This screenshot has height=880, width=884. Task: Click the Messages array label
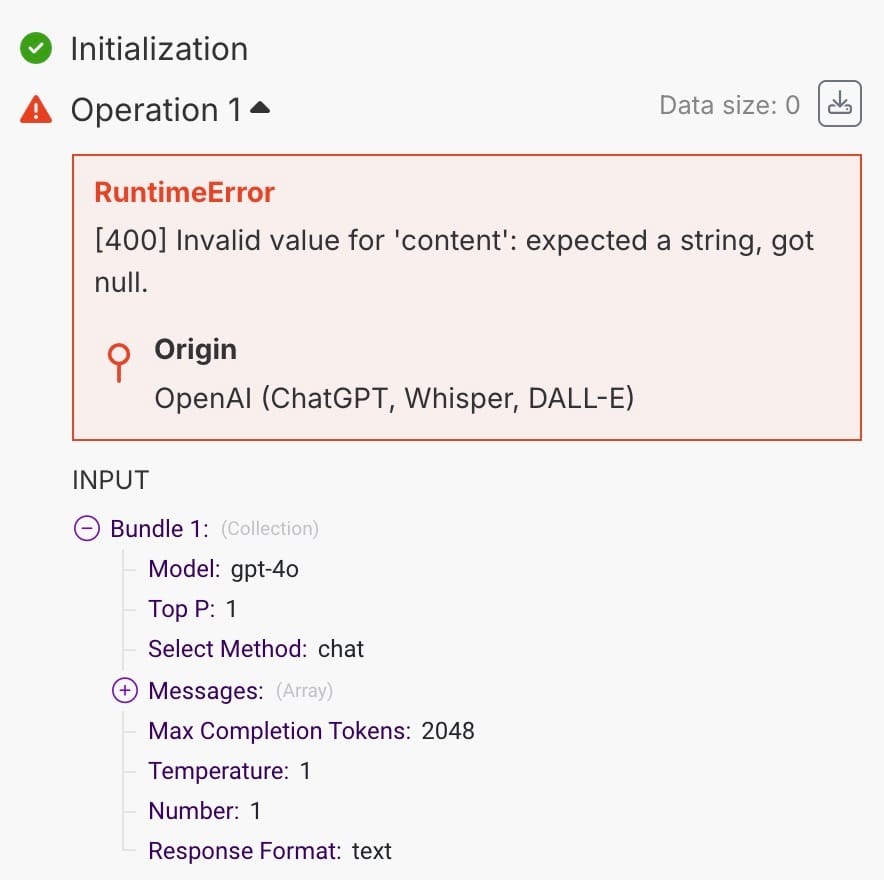coord(206,691)
